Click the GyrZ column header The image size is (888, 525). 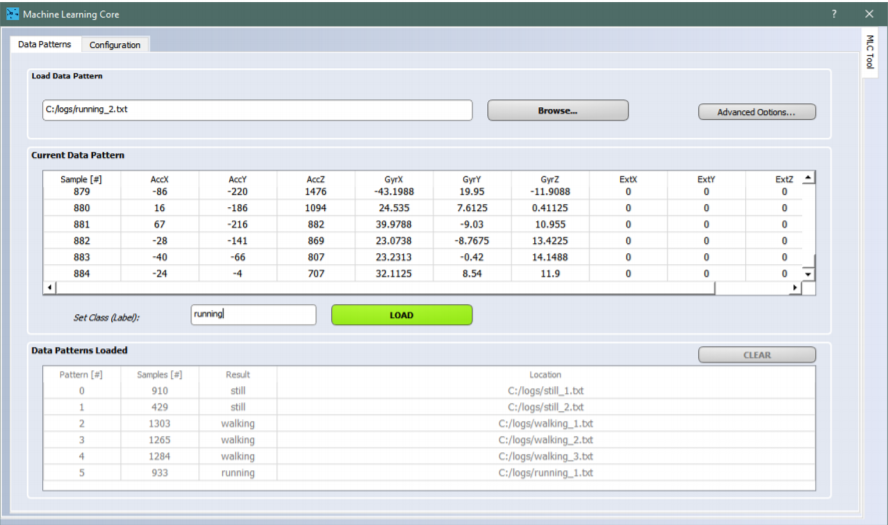(550, 179)
